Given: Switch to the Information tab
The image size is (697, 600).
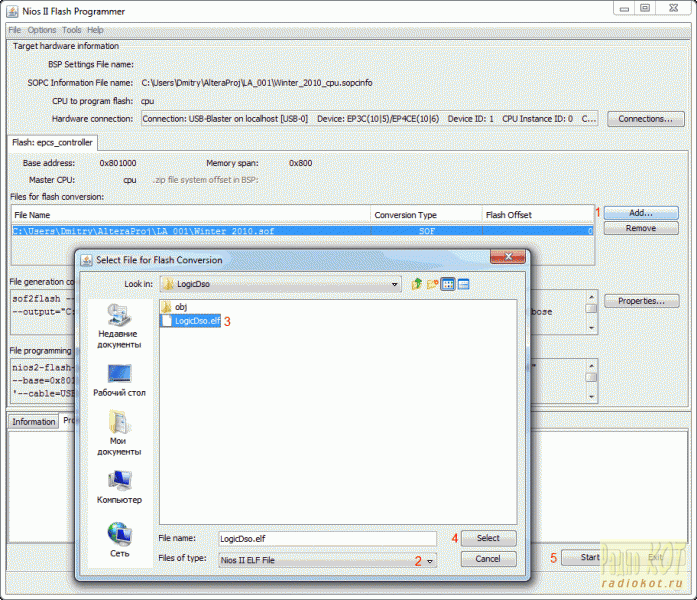Looking at the screenshot, I should click(34, 422).
